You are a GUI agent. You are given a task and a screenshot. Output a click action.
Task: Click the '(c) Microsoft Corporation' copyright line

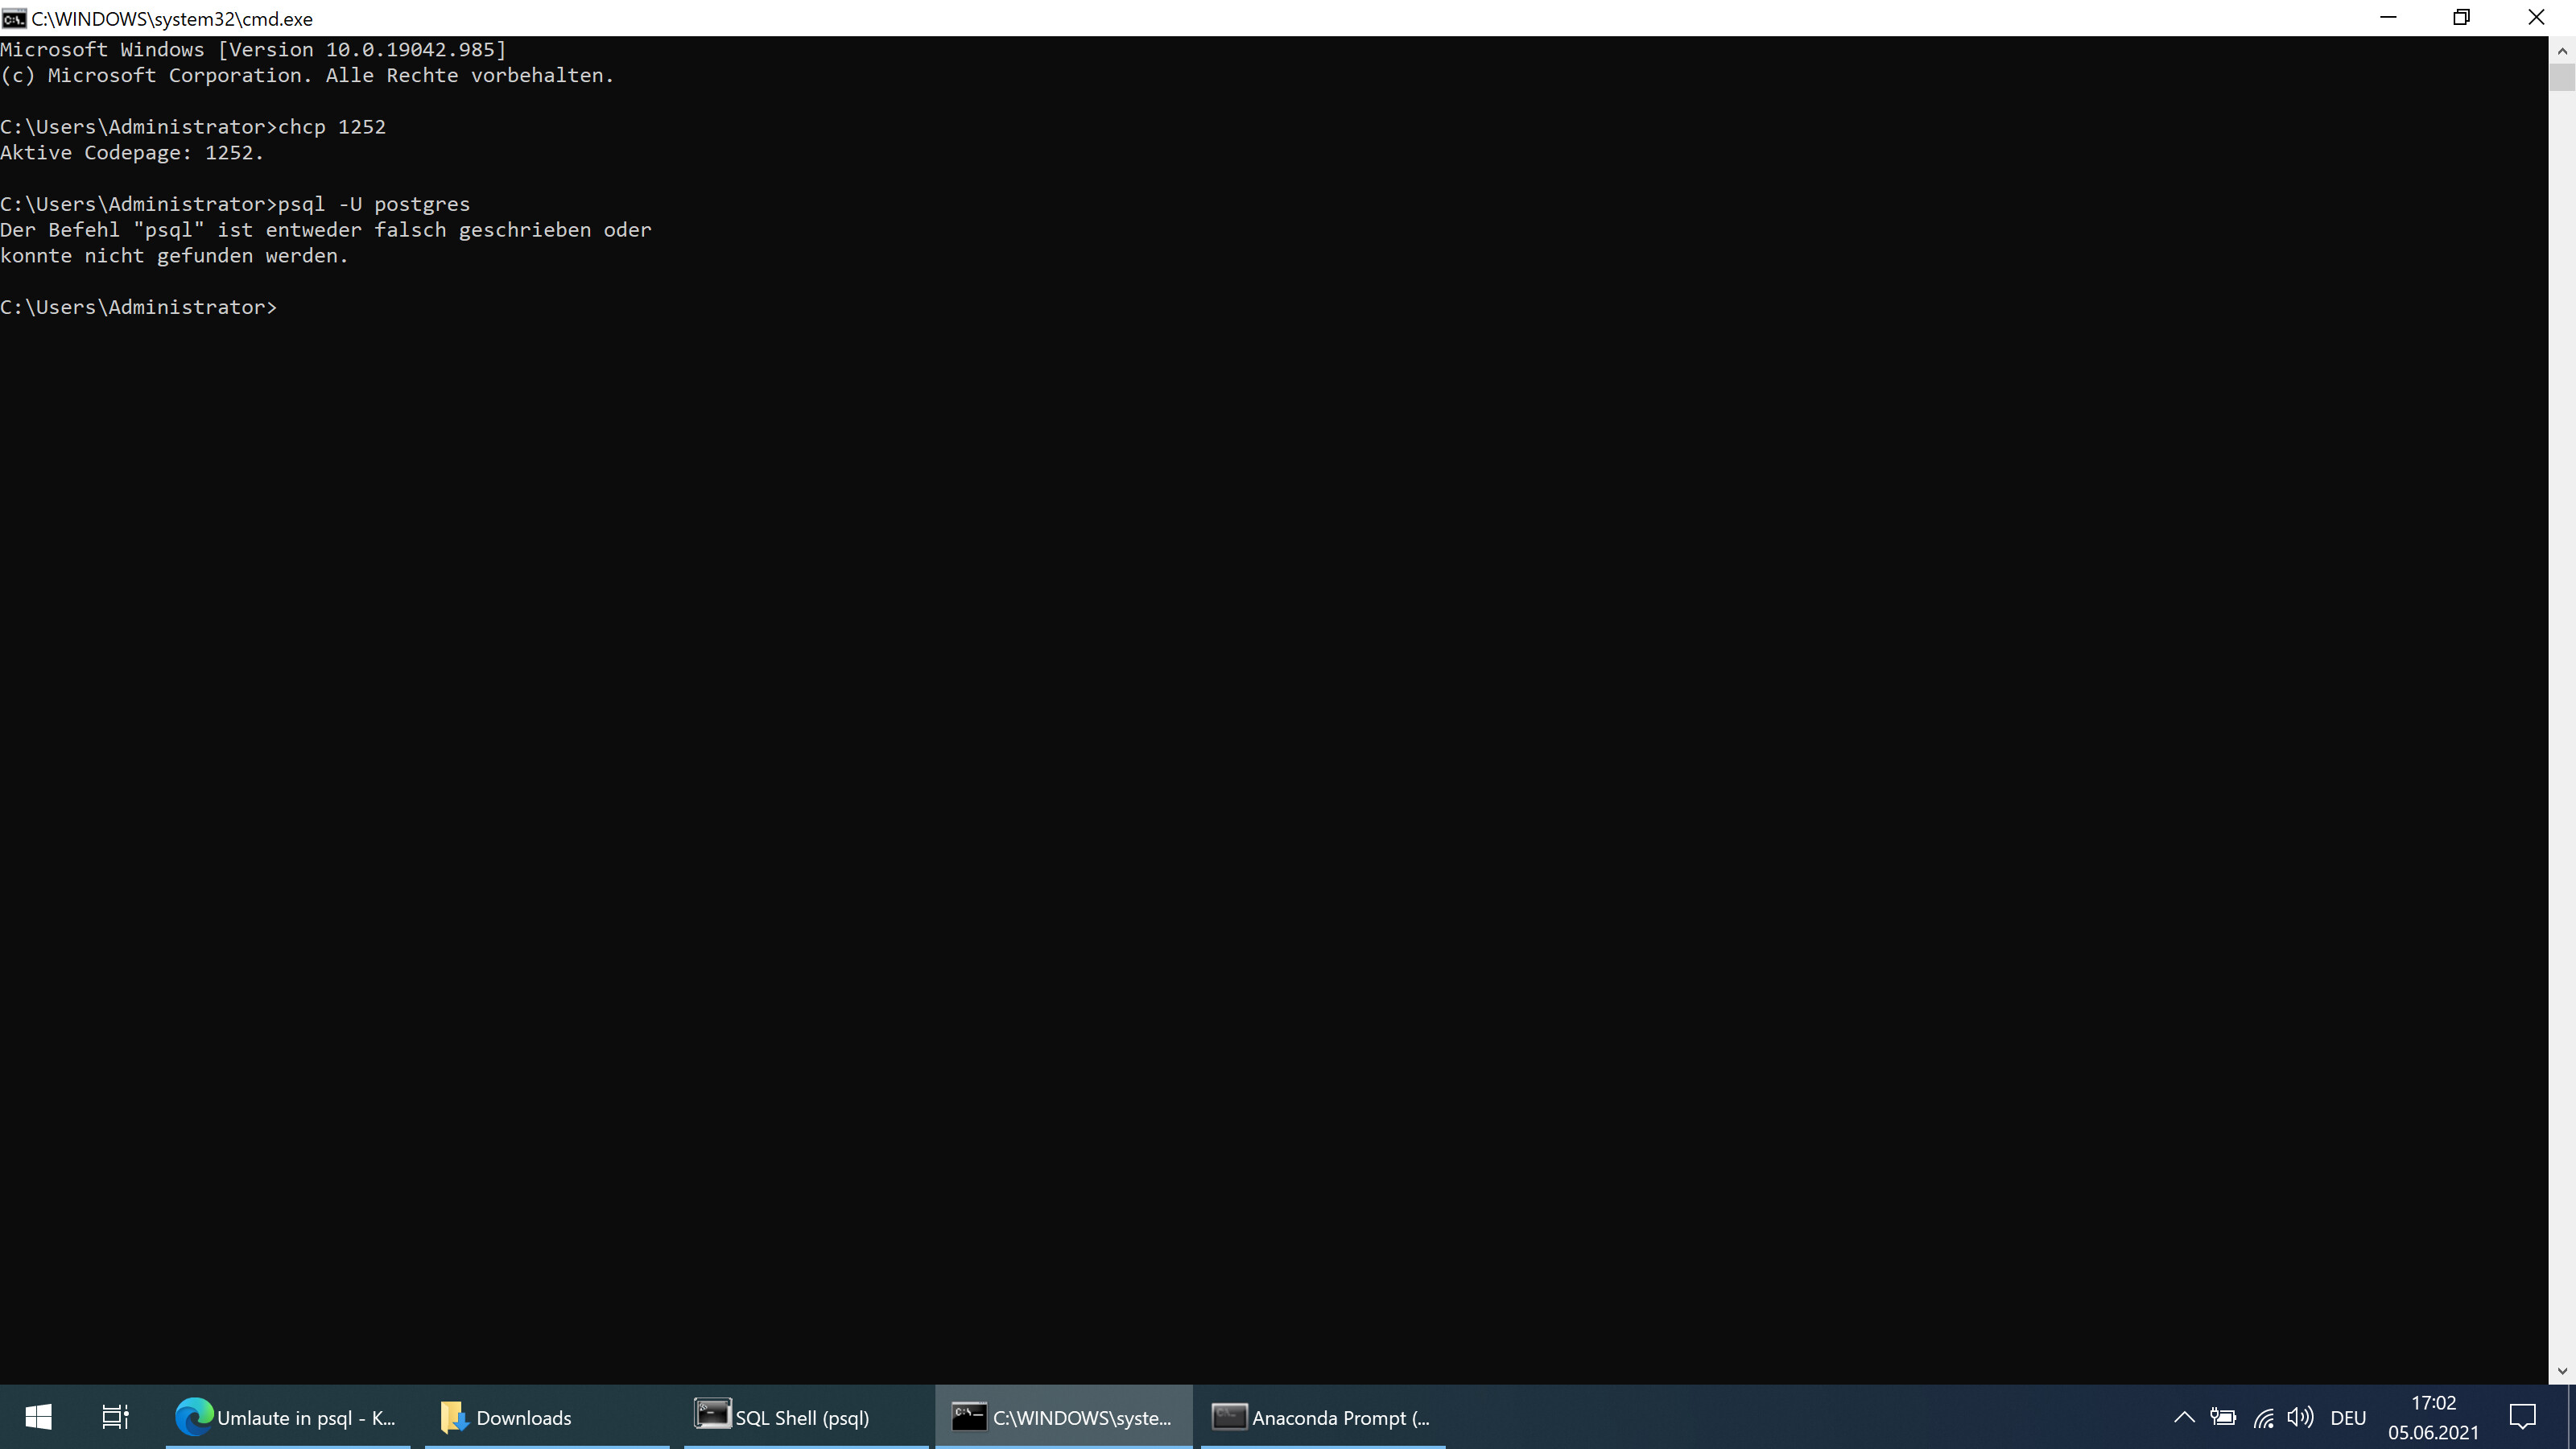[307, 76]
